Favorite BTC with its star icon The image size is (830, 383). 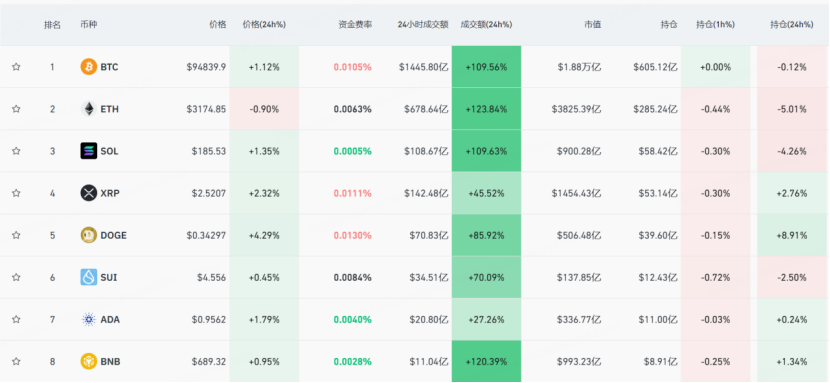(x=16, y=67)
